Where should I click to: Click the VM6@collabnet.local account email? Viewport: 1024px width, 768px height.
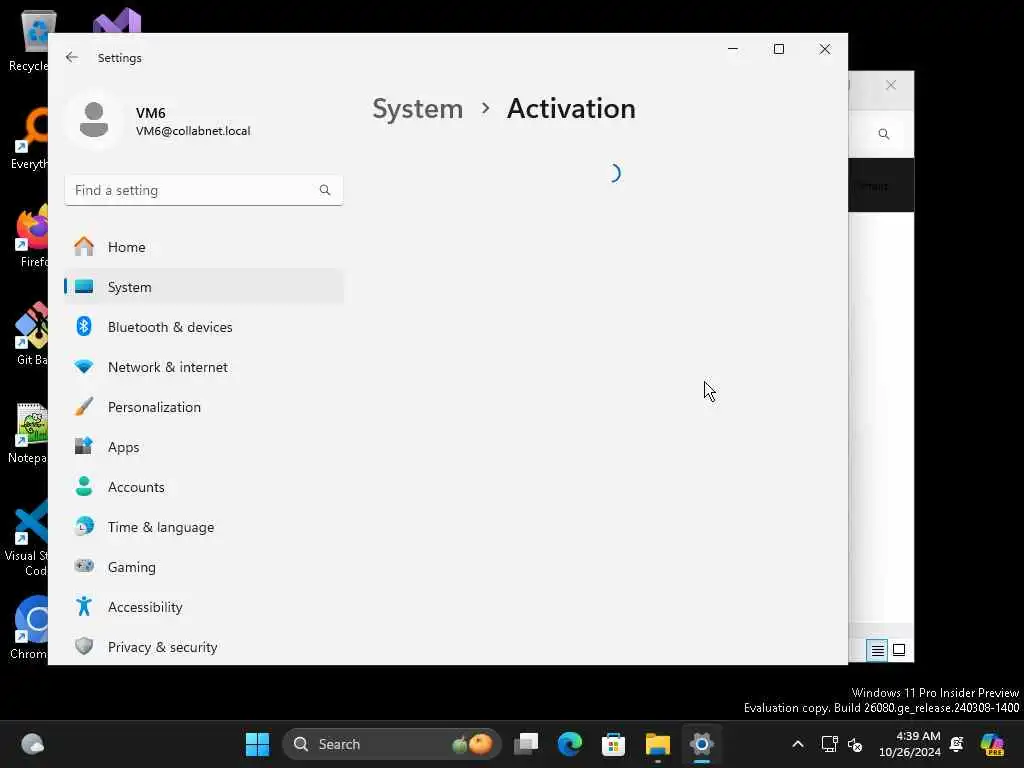point(193,131)
